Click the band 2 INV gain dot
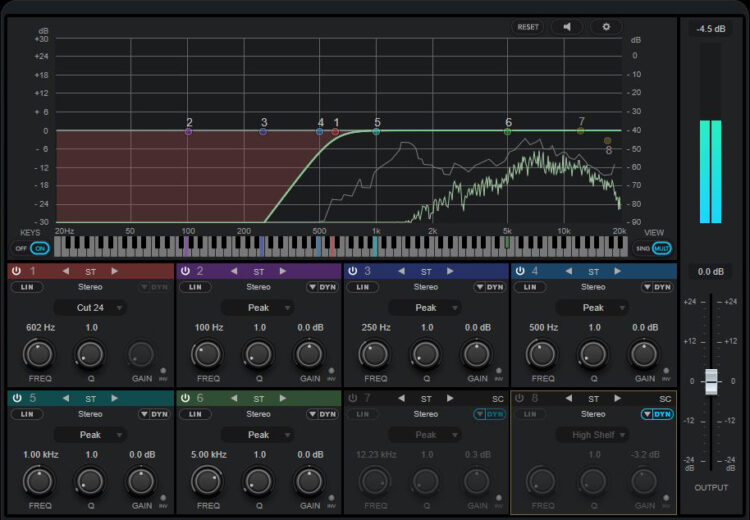This screenshot has height=520, width=750. pyautogui.click(x=331, y=371)
